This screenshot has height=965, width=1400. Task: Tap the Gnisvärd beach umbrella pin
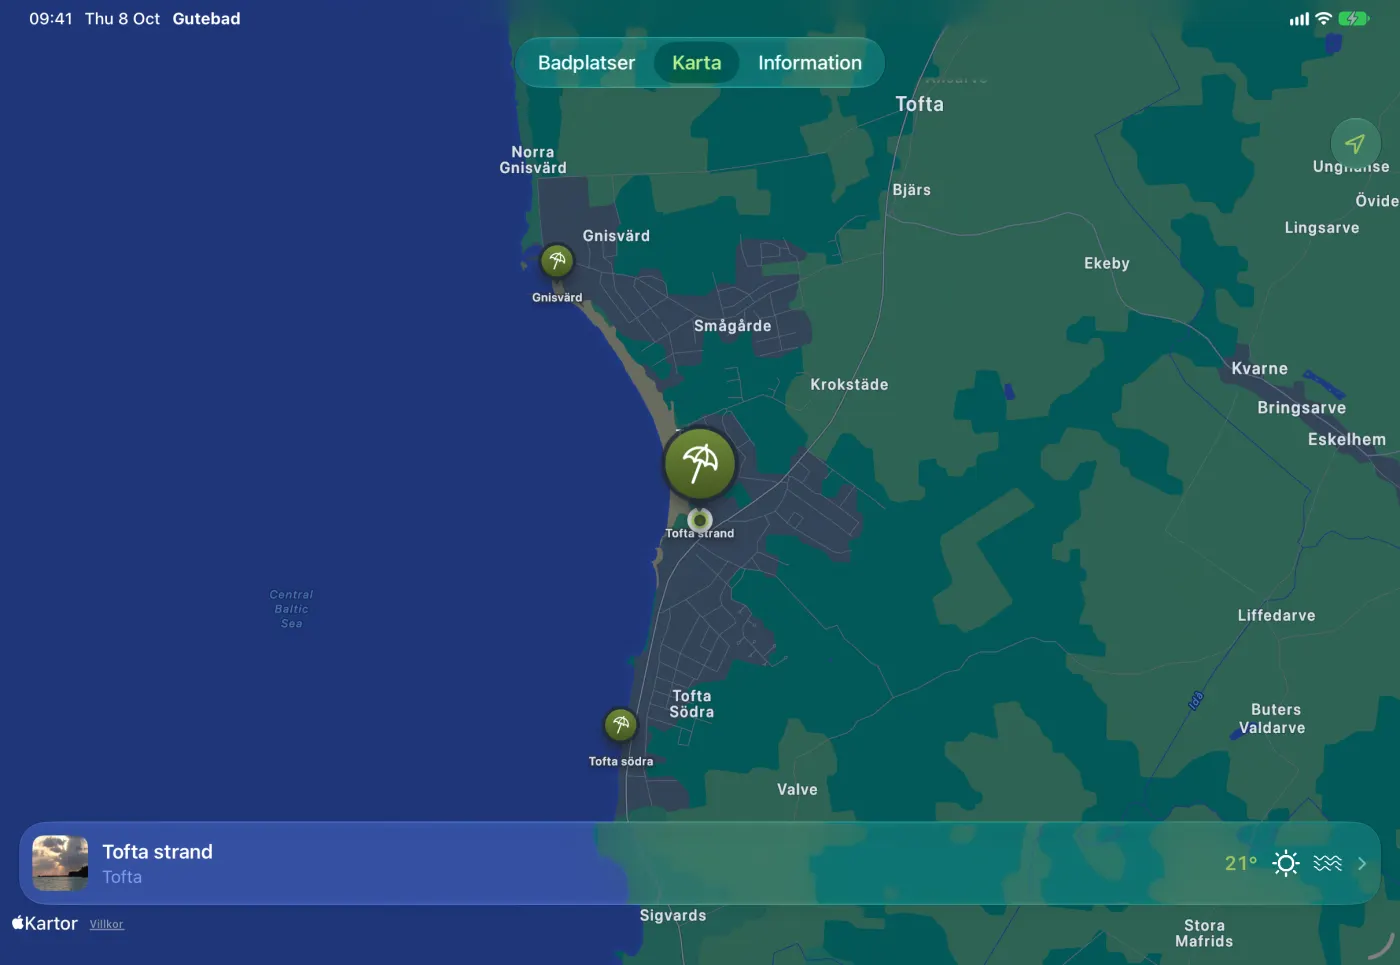[x=557, y=261]
